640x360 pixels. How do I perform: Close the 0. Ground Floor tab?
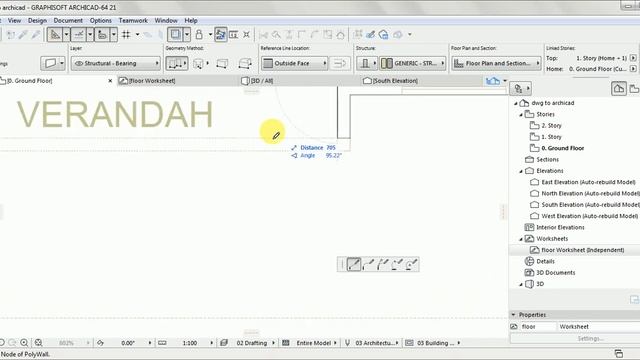tap(110, 81)
